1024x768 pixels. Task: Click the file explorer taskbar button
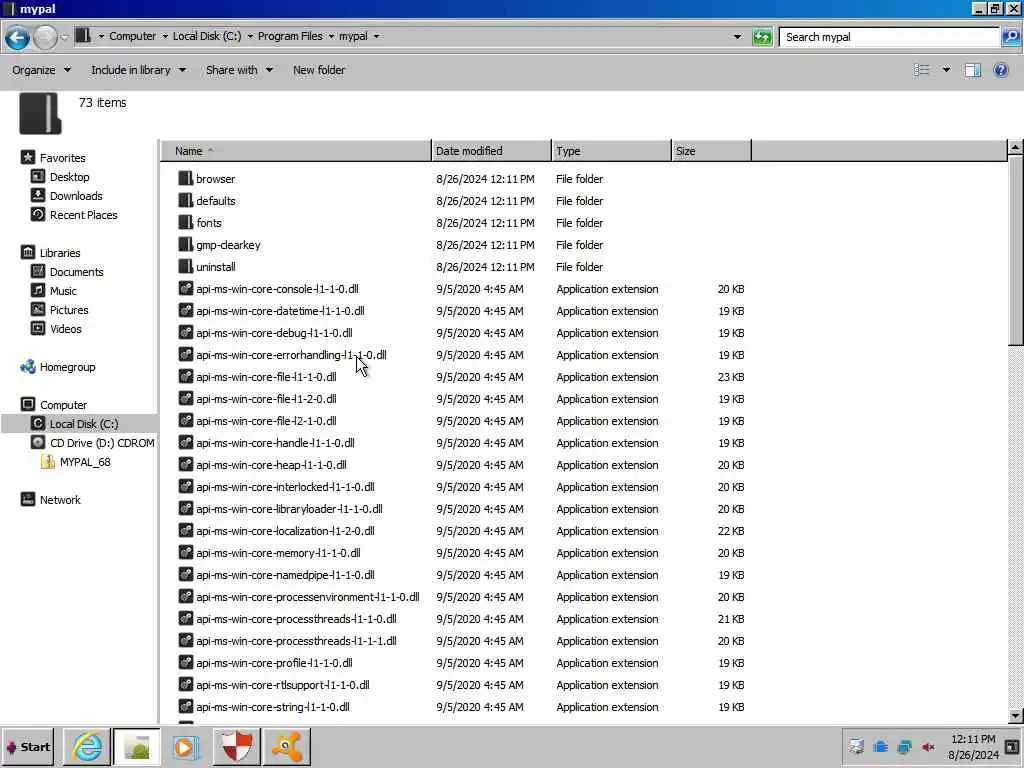point(136,746)
